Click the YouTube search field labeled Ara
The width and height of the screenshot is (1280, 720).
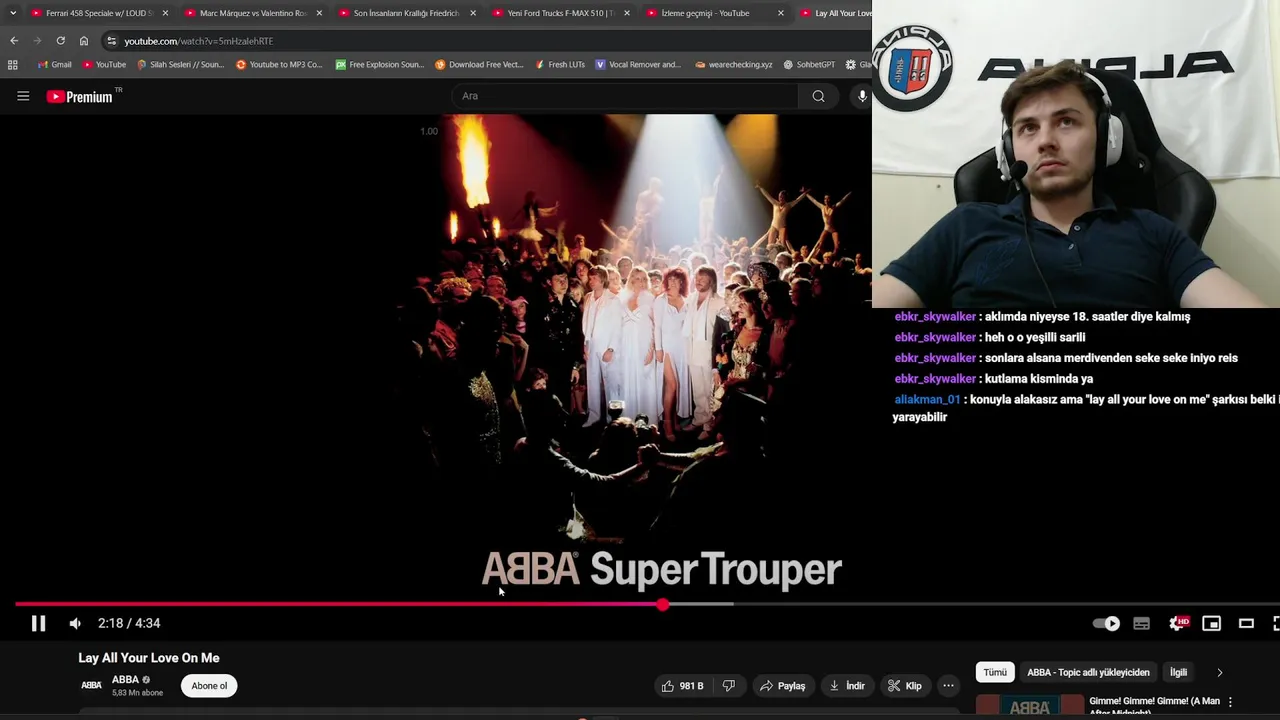(625, 96)
